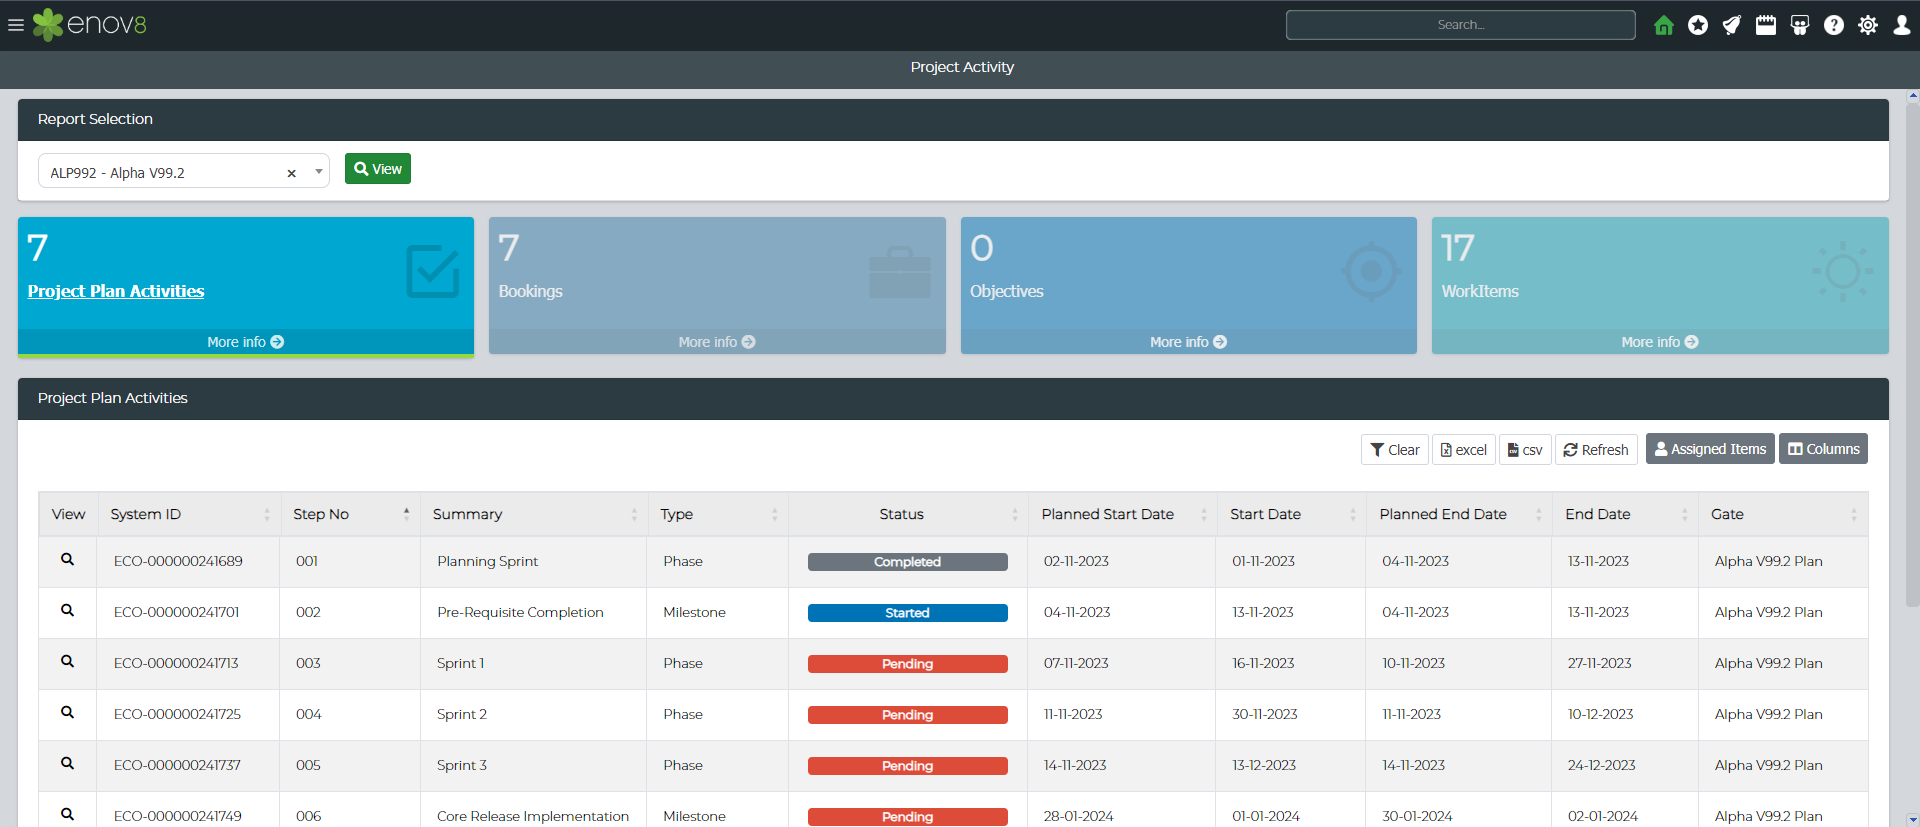Open help question mark icon
Image resolution: width=1920 pixels, height=827 pixels.
point(1834,25)
